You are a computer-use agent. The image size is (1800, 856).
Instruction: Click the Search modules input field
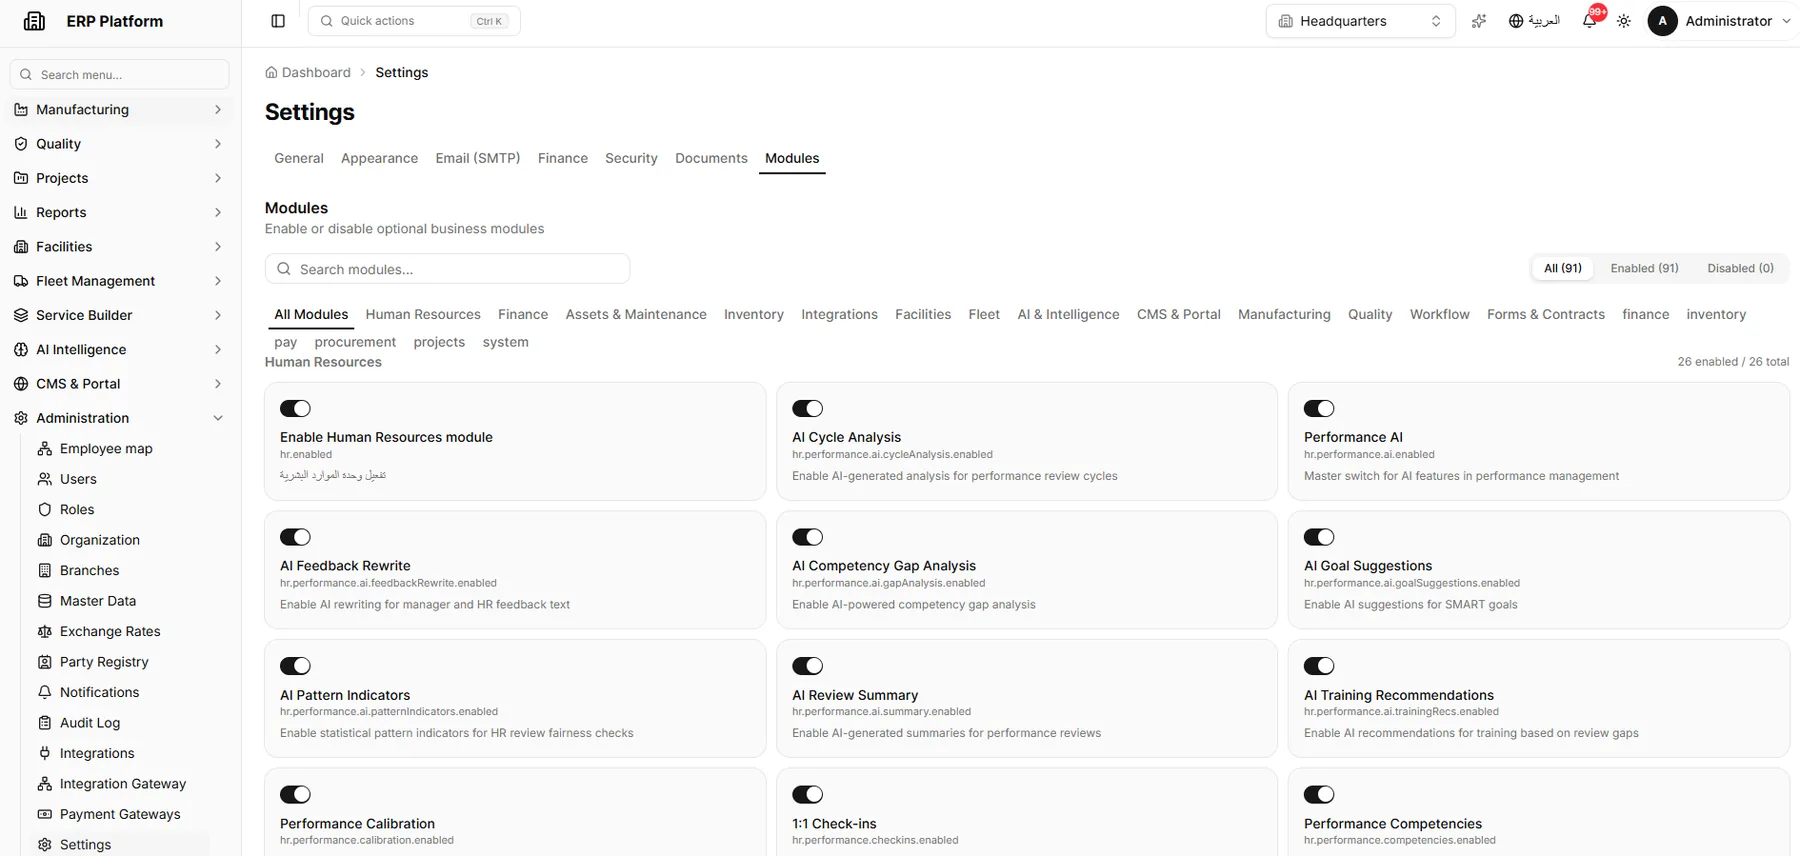(x=447, y=269)
